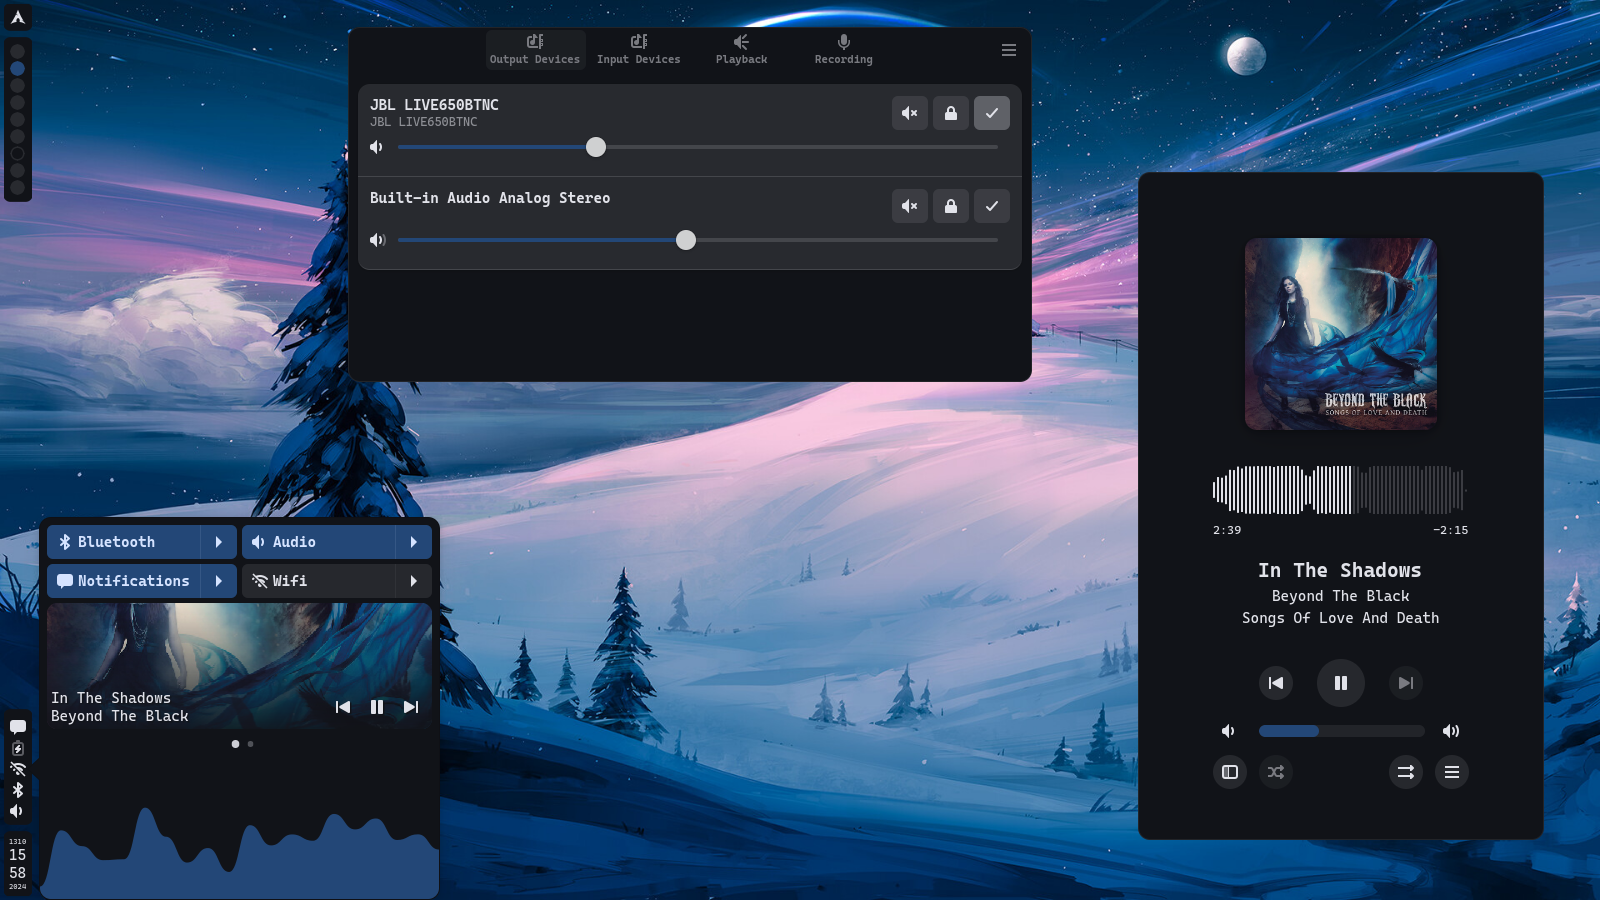Toggle the sidebar layout icon in player
Screen dimensions: 1600x900
(x=1230, y=772)
